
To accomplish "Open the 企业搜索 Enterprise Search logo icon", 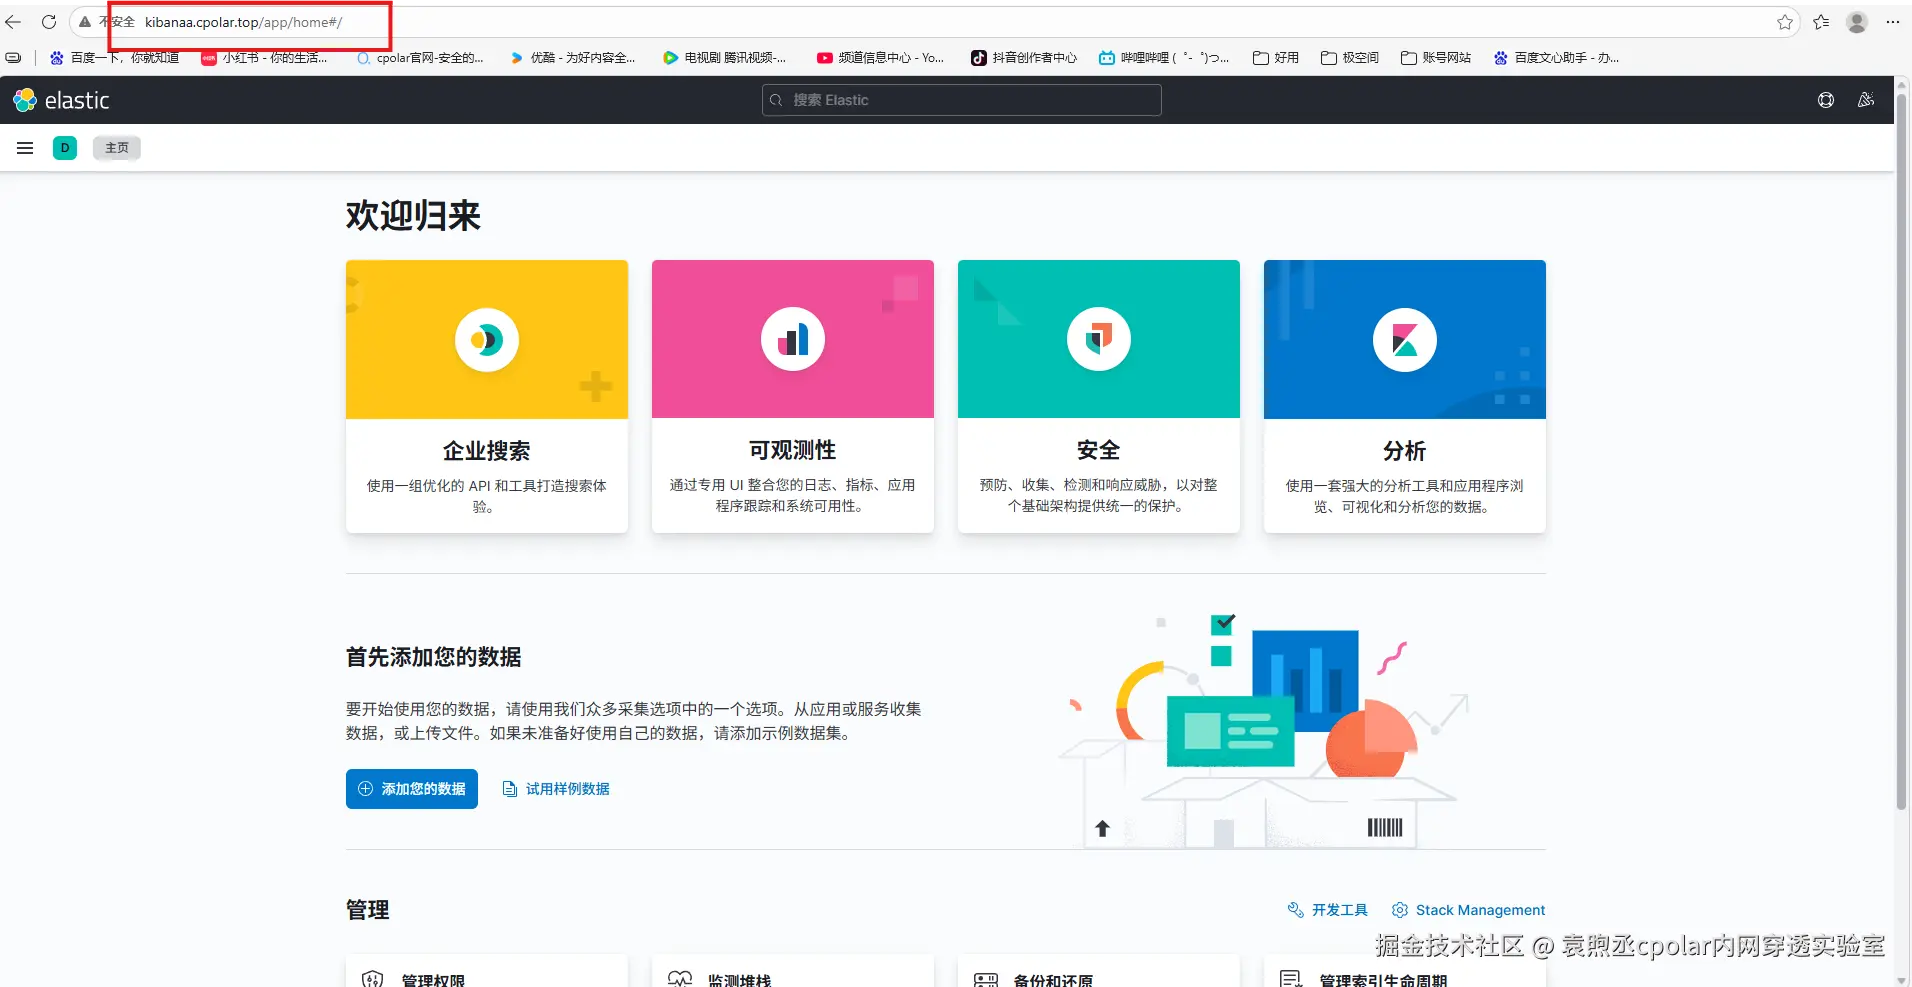I will coord(487,340).
